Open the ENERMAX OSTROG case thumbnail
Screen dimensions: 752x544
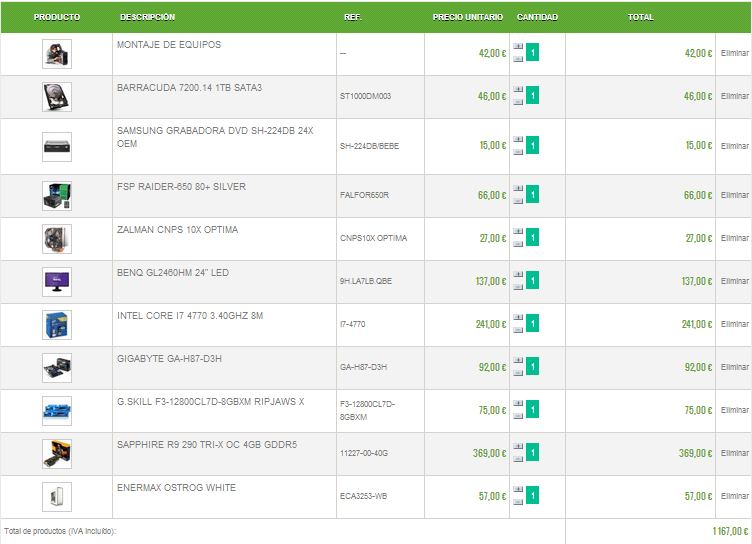57,497
